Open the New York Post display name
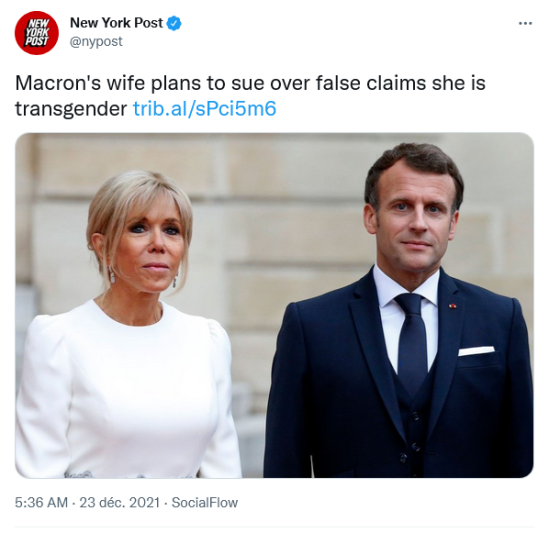 [116, 23]
